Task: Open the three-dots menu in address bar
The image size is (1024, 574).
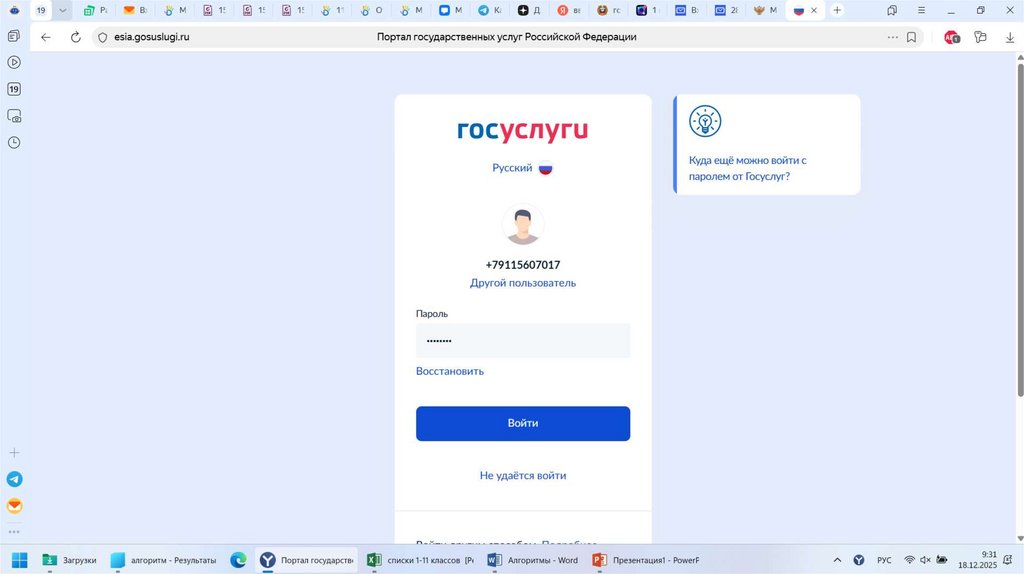Action: pyautogui.click(x=892, y=37)
